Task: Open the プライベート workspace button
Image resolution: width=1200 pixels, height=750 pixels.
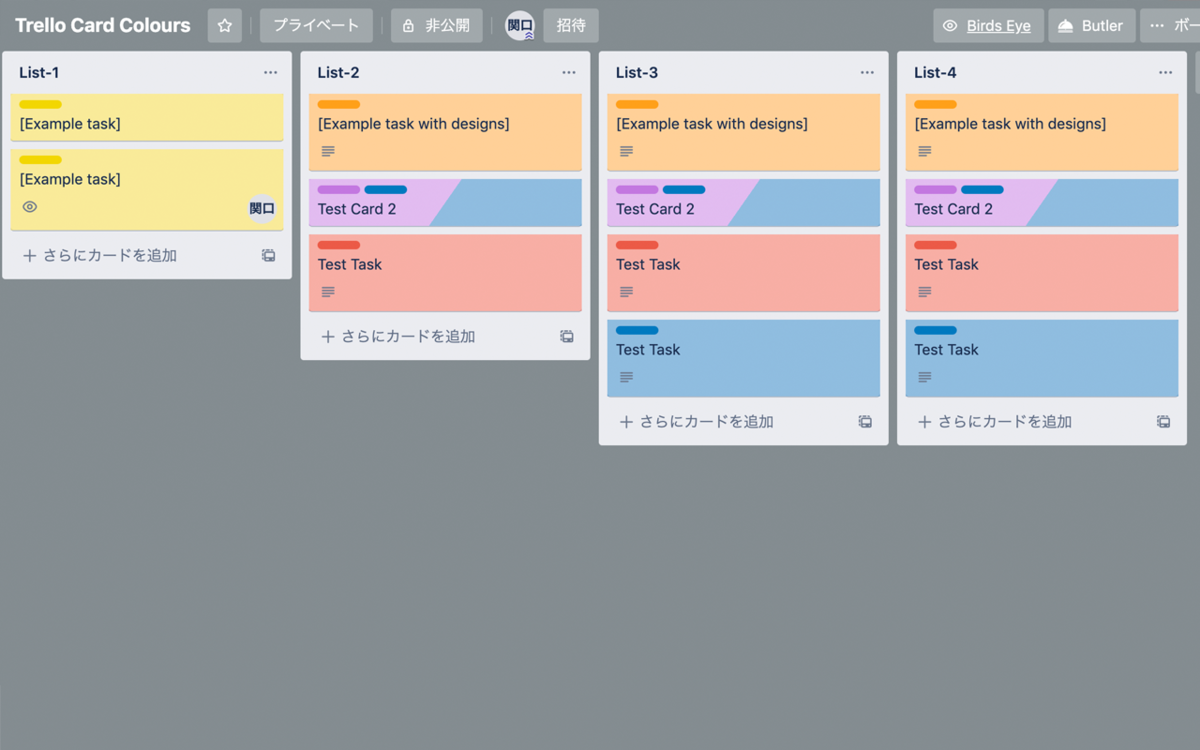Action: (x=317, y=26)
